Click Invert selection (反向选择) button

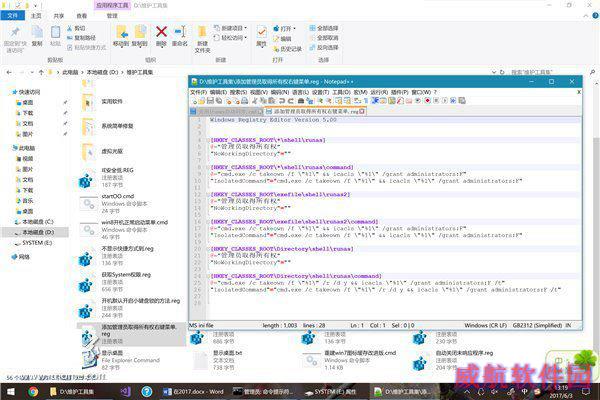(x=324, y=47)
